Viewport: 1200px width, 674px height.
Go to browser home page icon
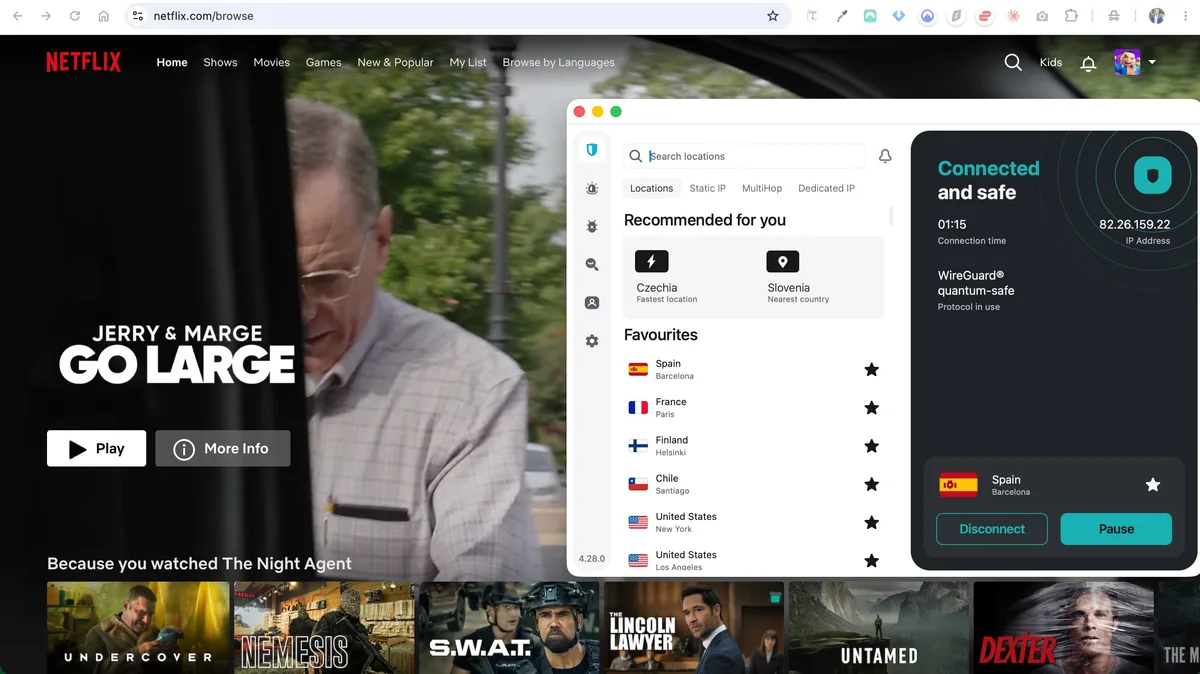pyautogui.click(x=104, y=16)
